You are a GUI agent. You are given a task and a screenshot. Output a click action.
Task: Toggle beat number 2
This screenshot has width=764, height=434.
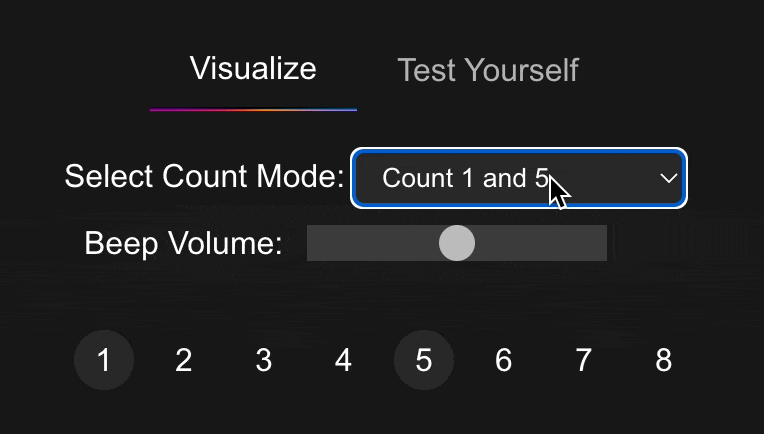pyautogui.click(x=184, y=360)
